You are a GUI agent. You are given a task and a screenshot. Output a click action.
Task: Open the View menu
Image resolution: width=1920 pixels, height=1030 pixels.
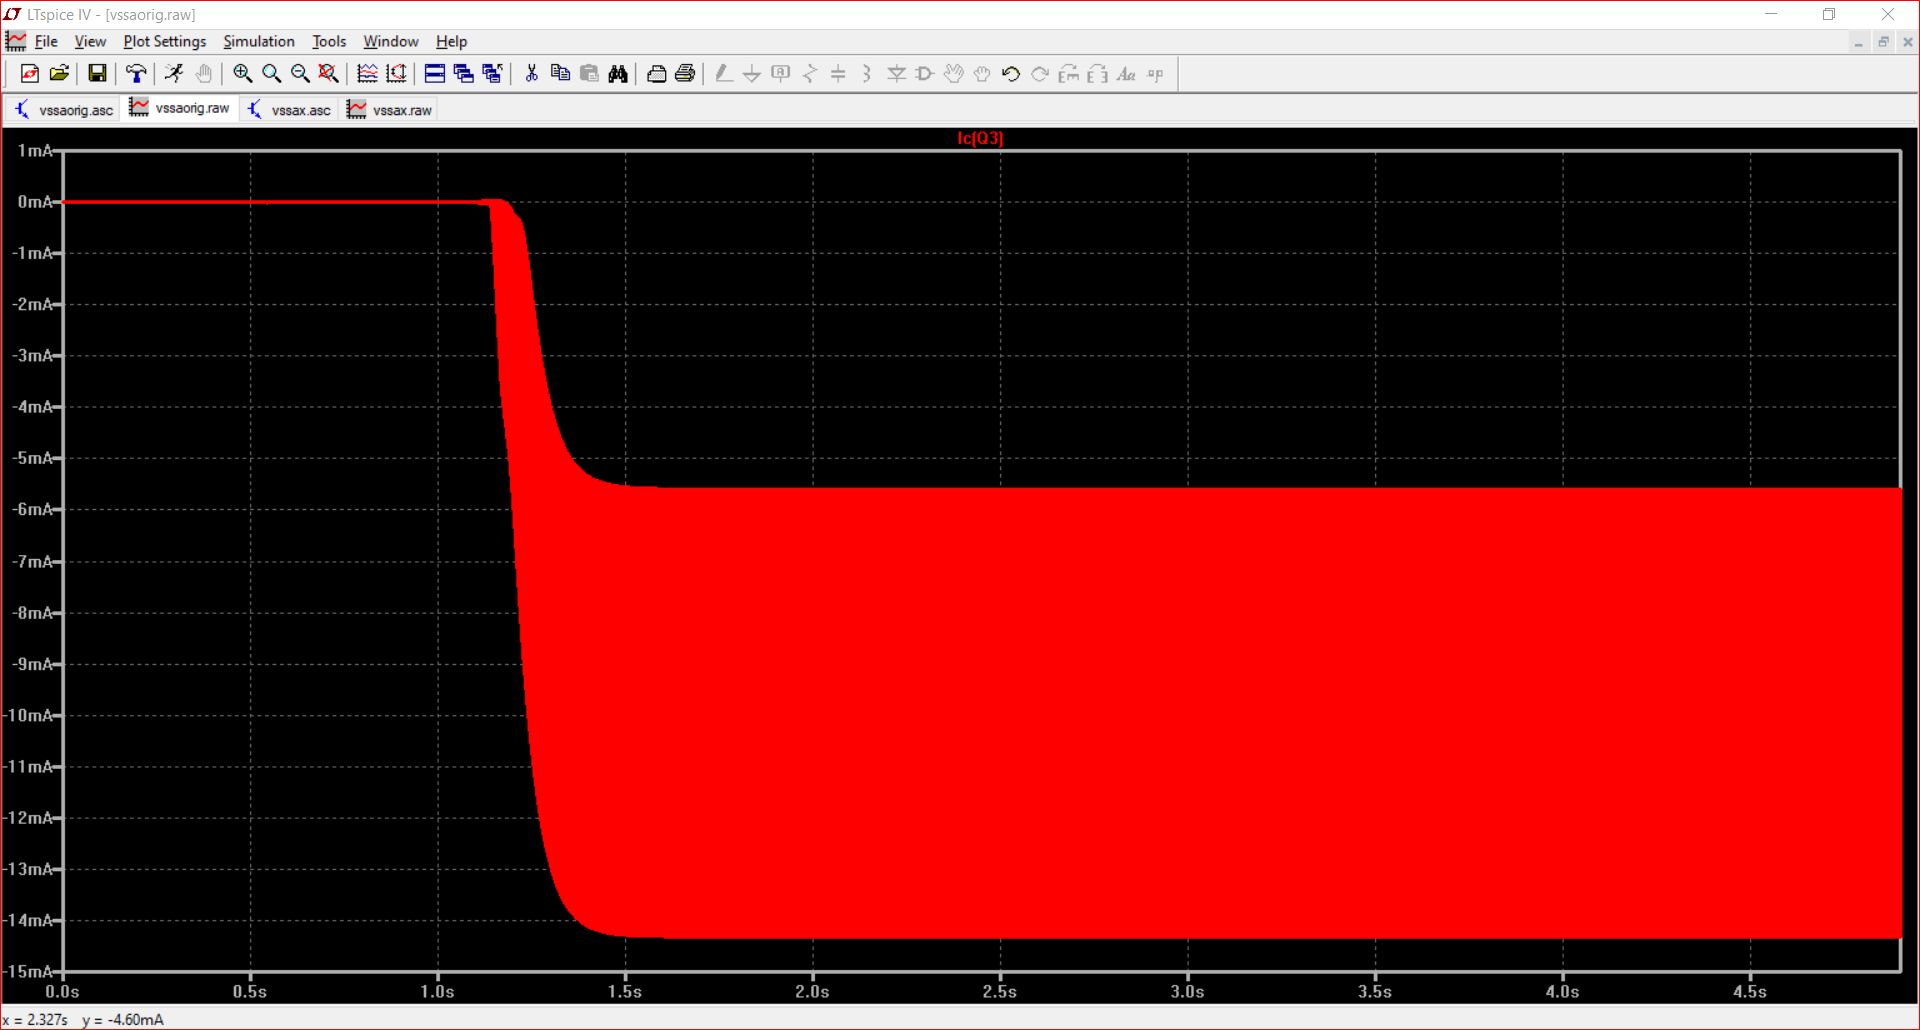(x=90, y=41)
